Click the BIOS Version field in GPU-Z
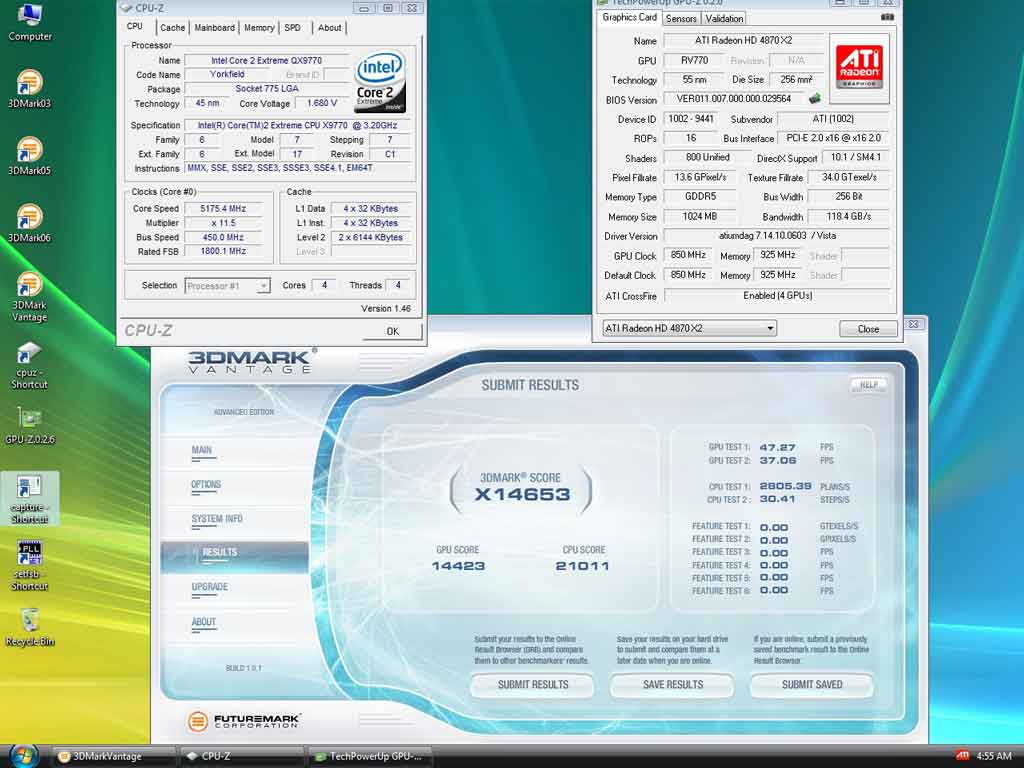 [x=734, y=99]
